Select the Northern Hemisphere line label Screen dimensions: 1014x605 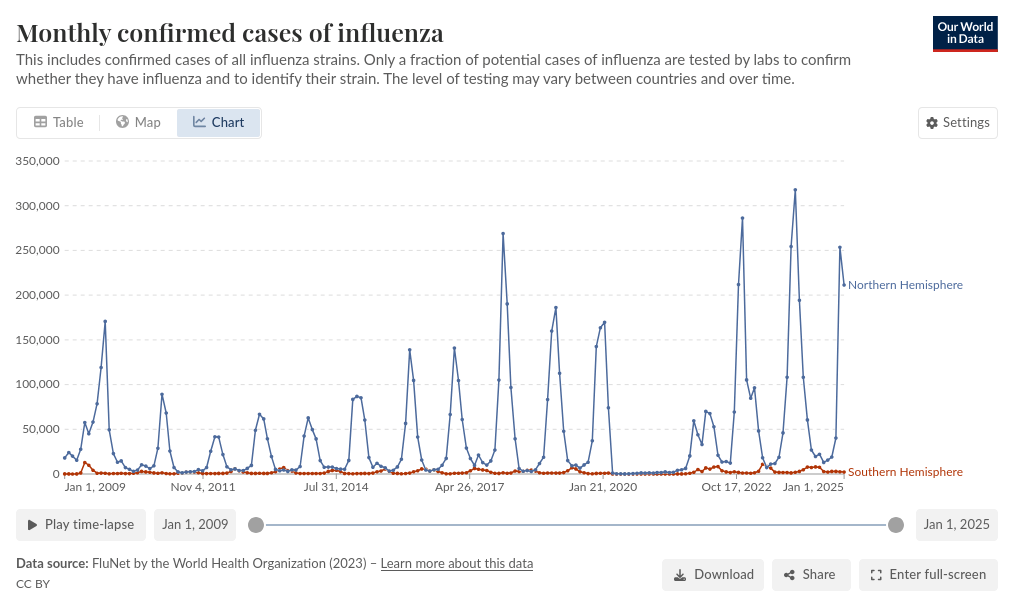(905, 285)
